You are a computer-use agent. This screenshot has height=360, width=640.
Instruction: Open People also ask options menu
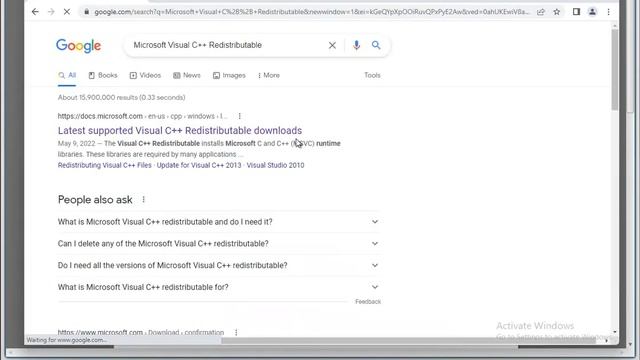tap(143, 200)
